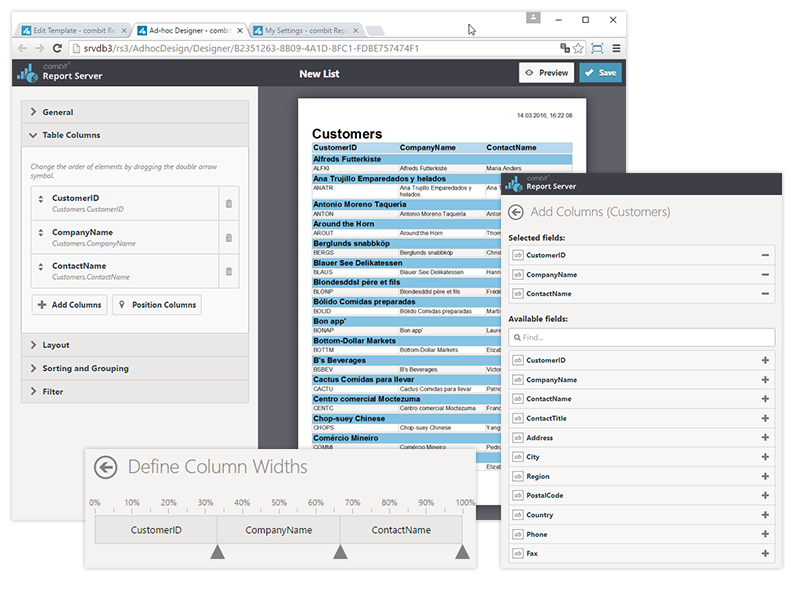The width and height of the screenshot is (800, 600).
Task: Close the My Settings tab
Action: point(356,31)
